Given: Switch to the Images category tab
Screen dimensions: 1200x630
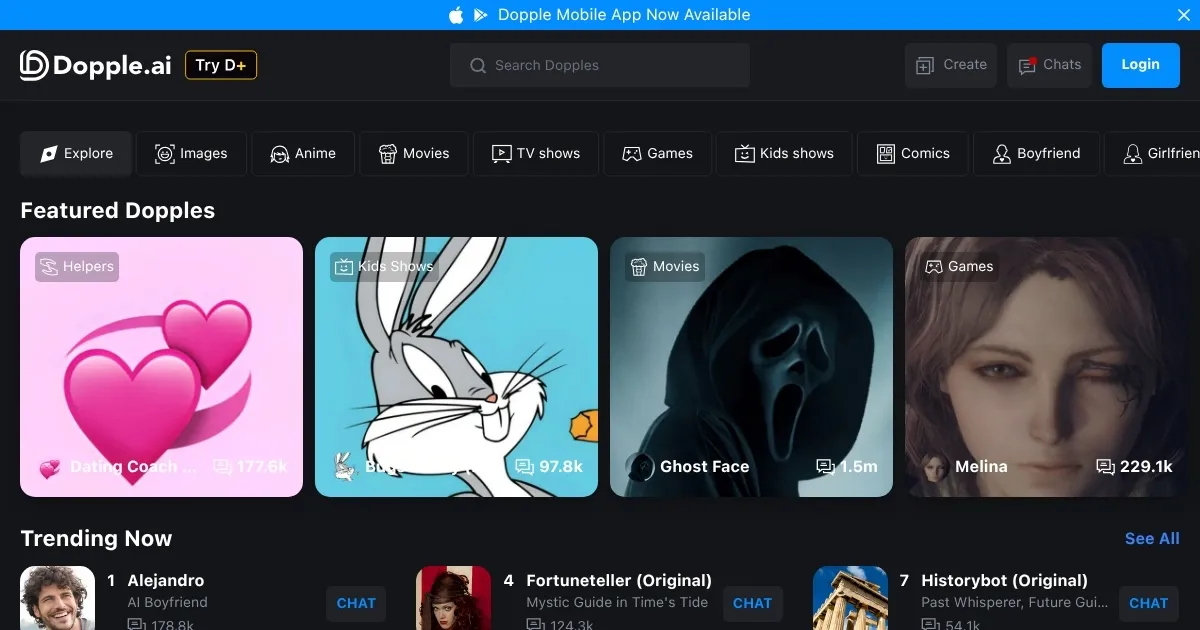Looking at the screenshot, I should tap(191, 153).
